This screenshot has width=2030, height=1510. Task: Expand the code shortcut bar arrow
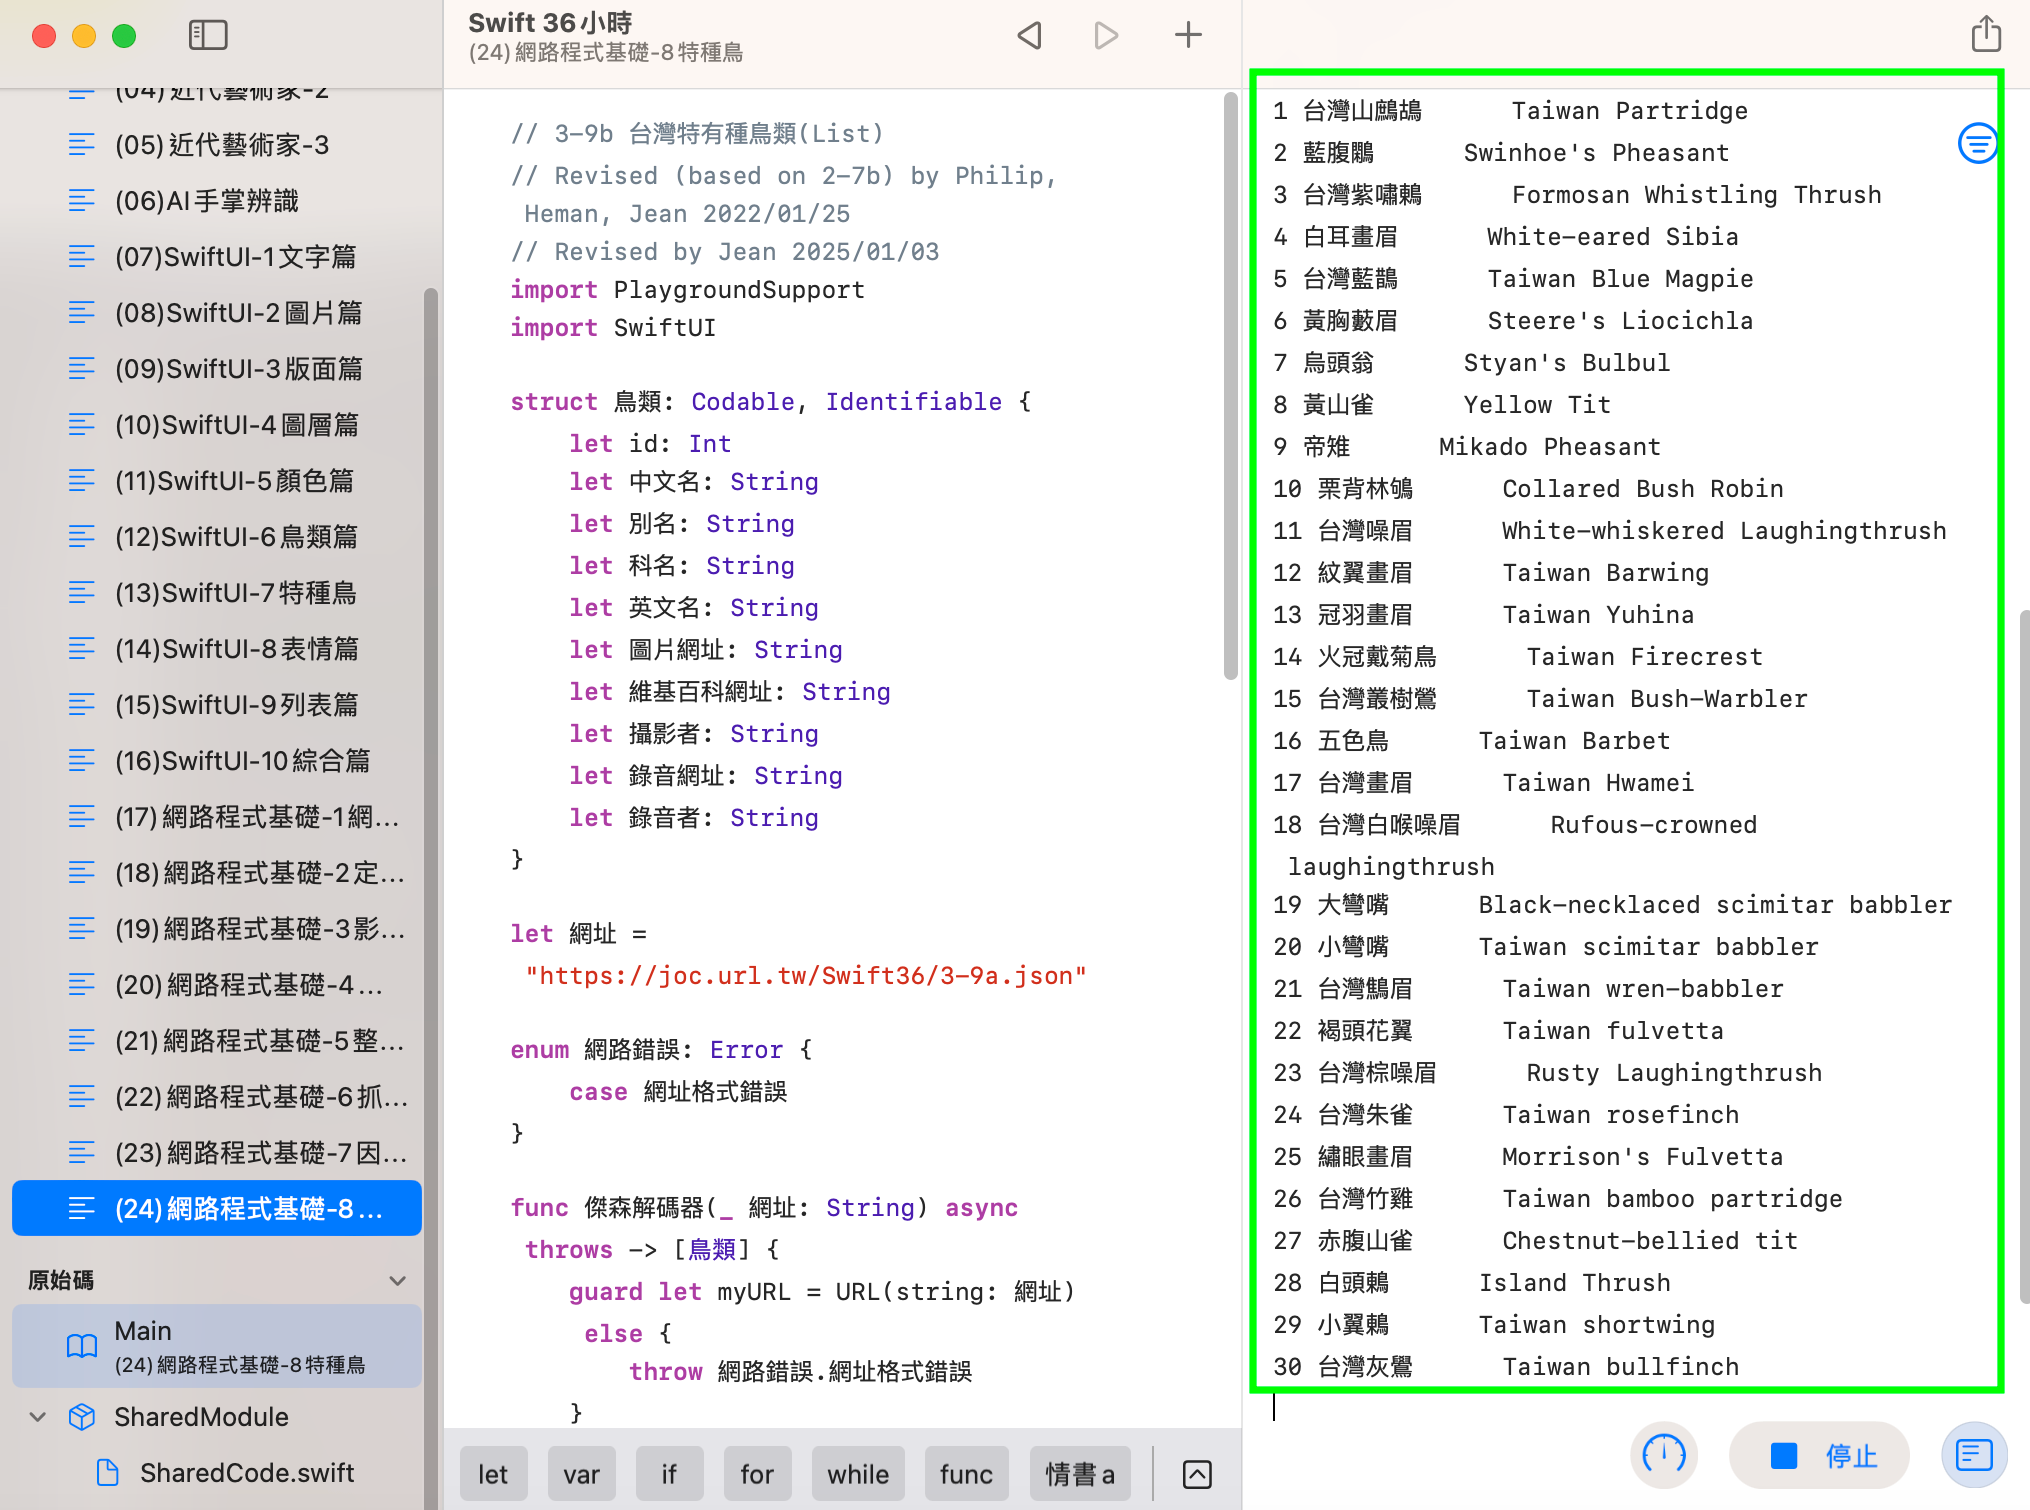(x=1197, y=1474)
